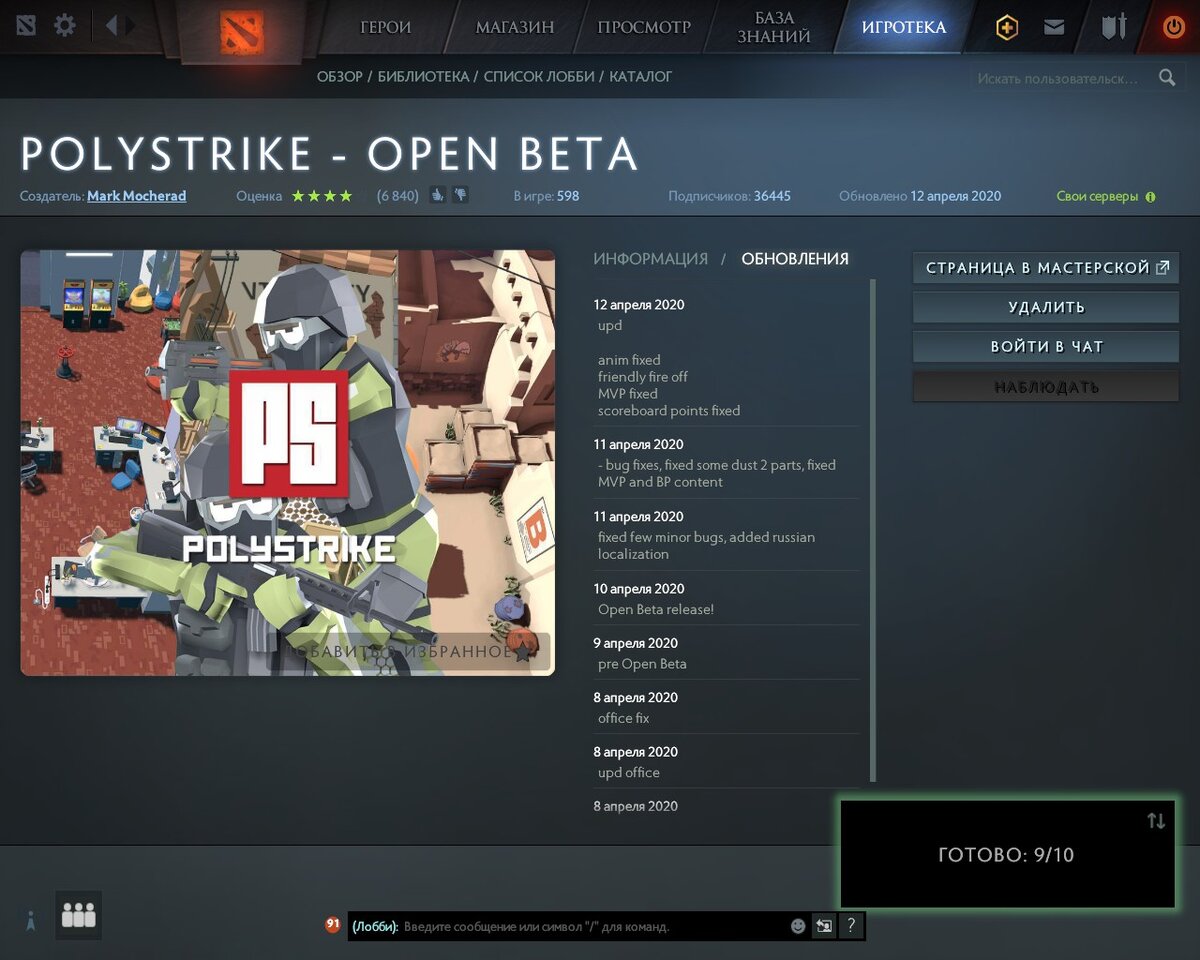
Task: Go to the ОБЗОР section
Action: 340,76
